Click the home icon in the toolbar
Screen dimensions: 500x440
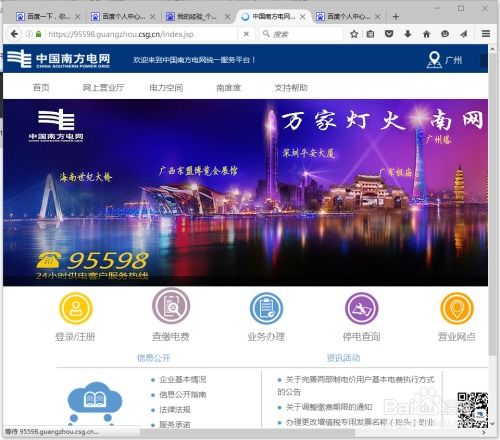(426, 34)
